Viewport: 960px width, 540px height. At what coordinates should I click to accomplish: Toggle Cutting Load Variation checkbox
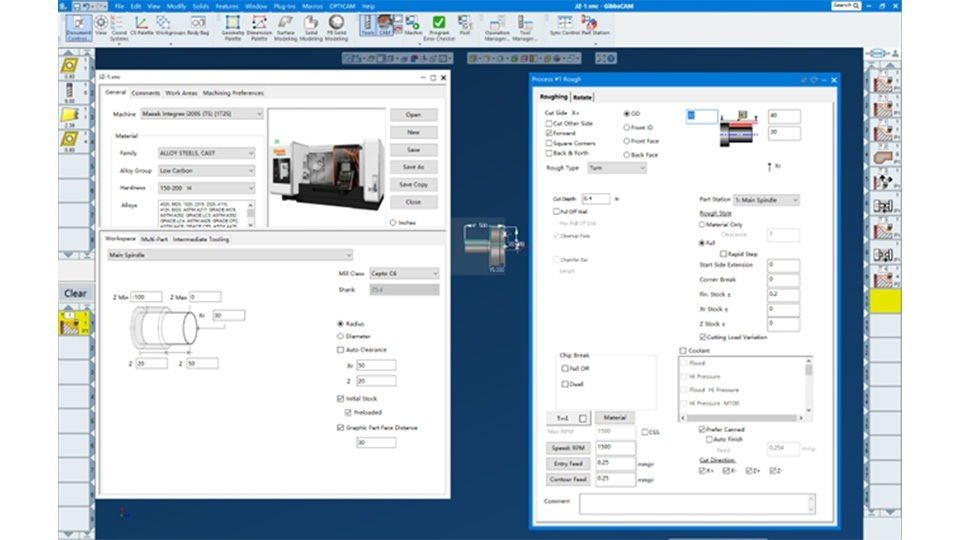702,337
